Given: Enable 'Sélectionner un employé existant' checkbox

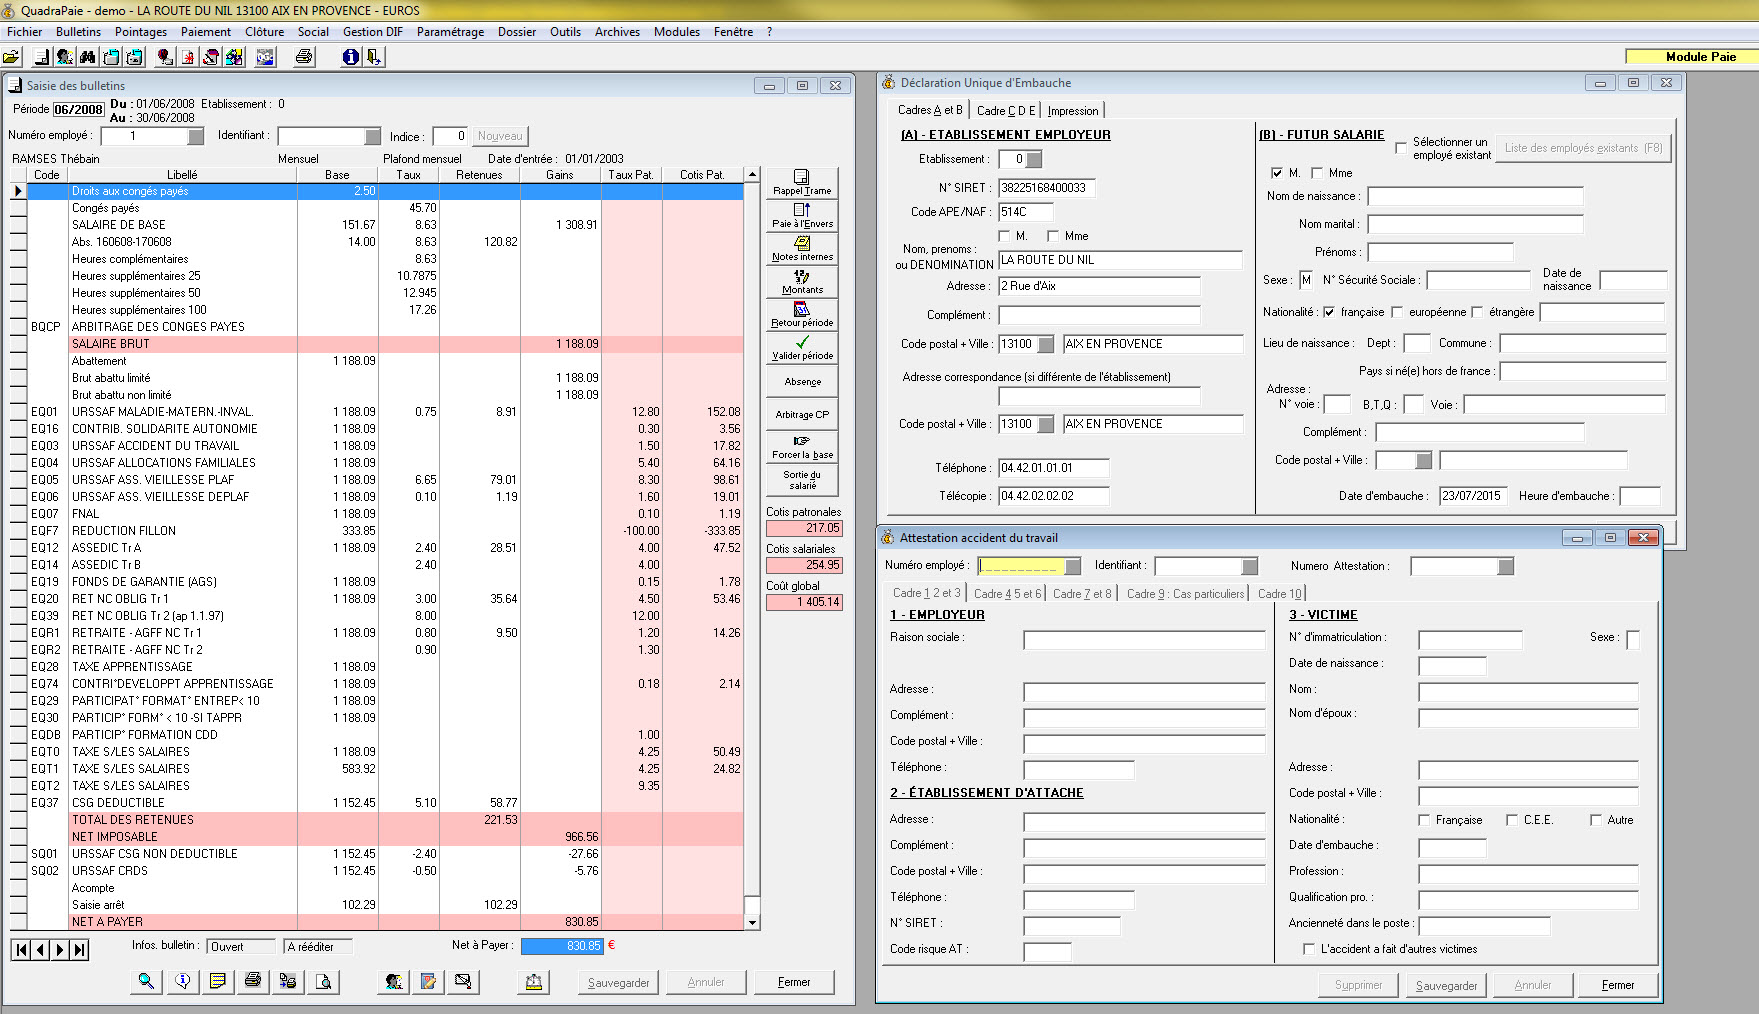Looking at the screenshot, I should coord(1401,148).
